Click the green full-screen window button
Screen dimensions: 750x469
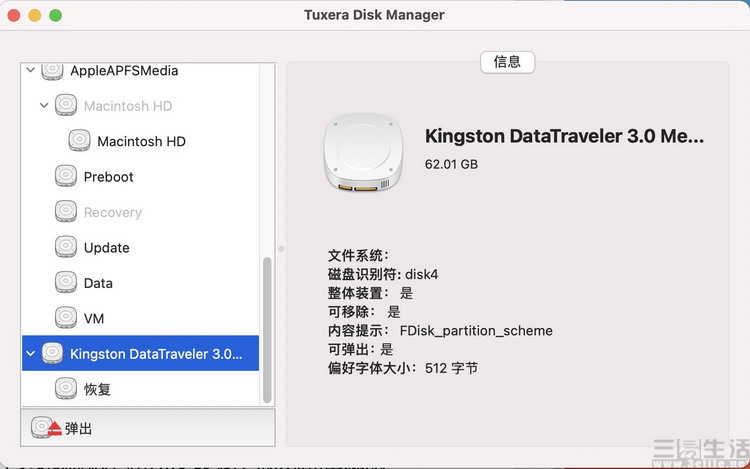55,15
